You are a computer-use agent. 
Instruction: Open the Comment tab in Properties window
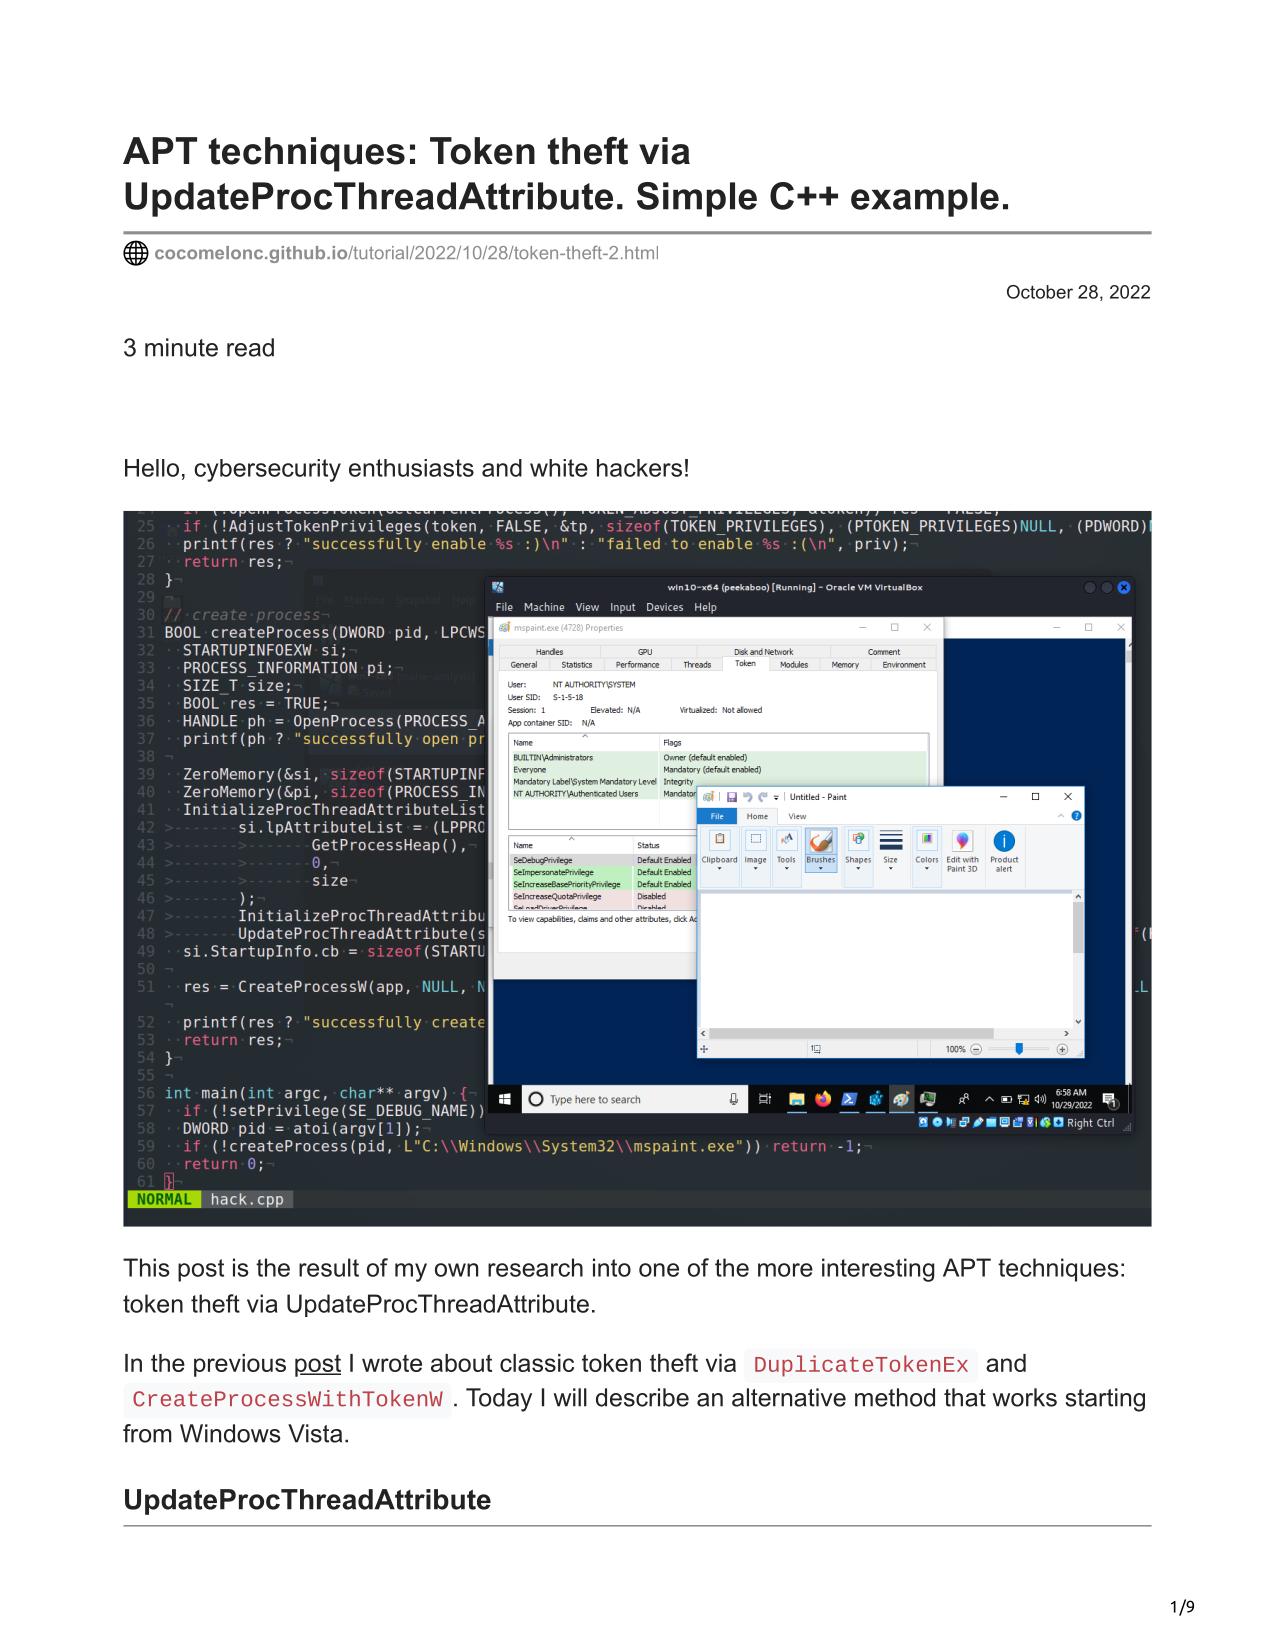click(x=884, y=652)
